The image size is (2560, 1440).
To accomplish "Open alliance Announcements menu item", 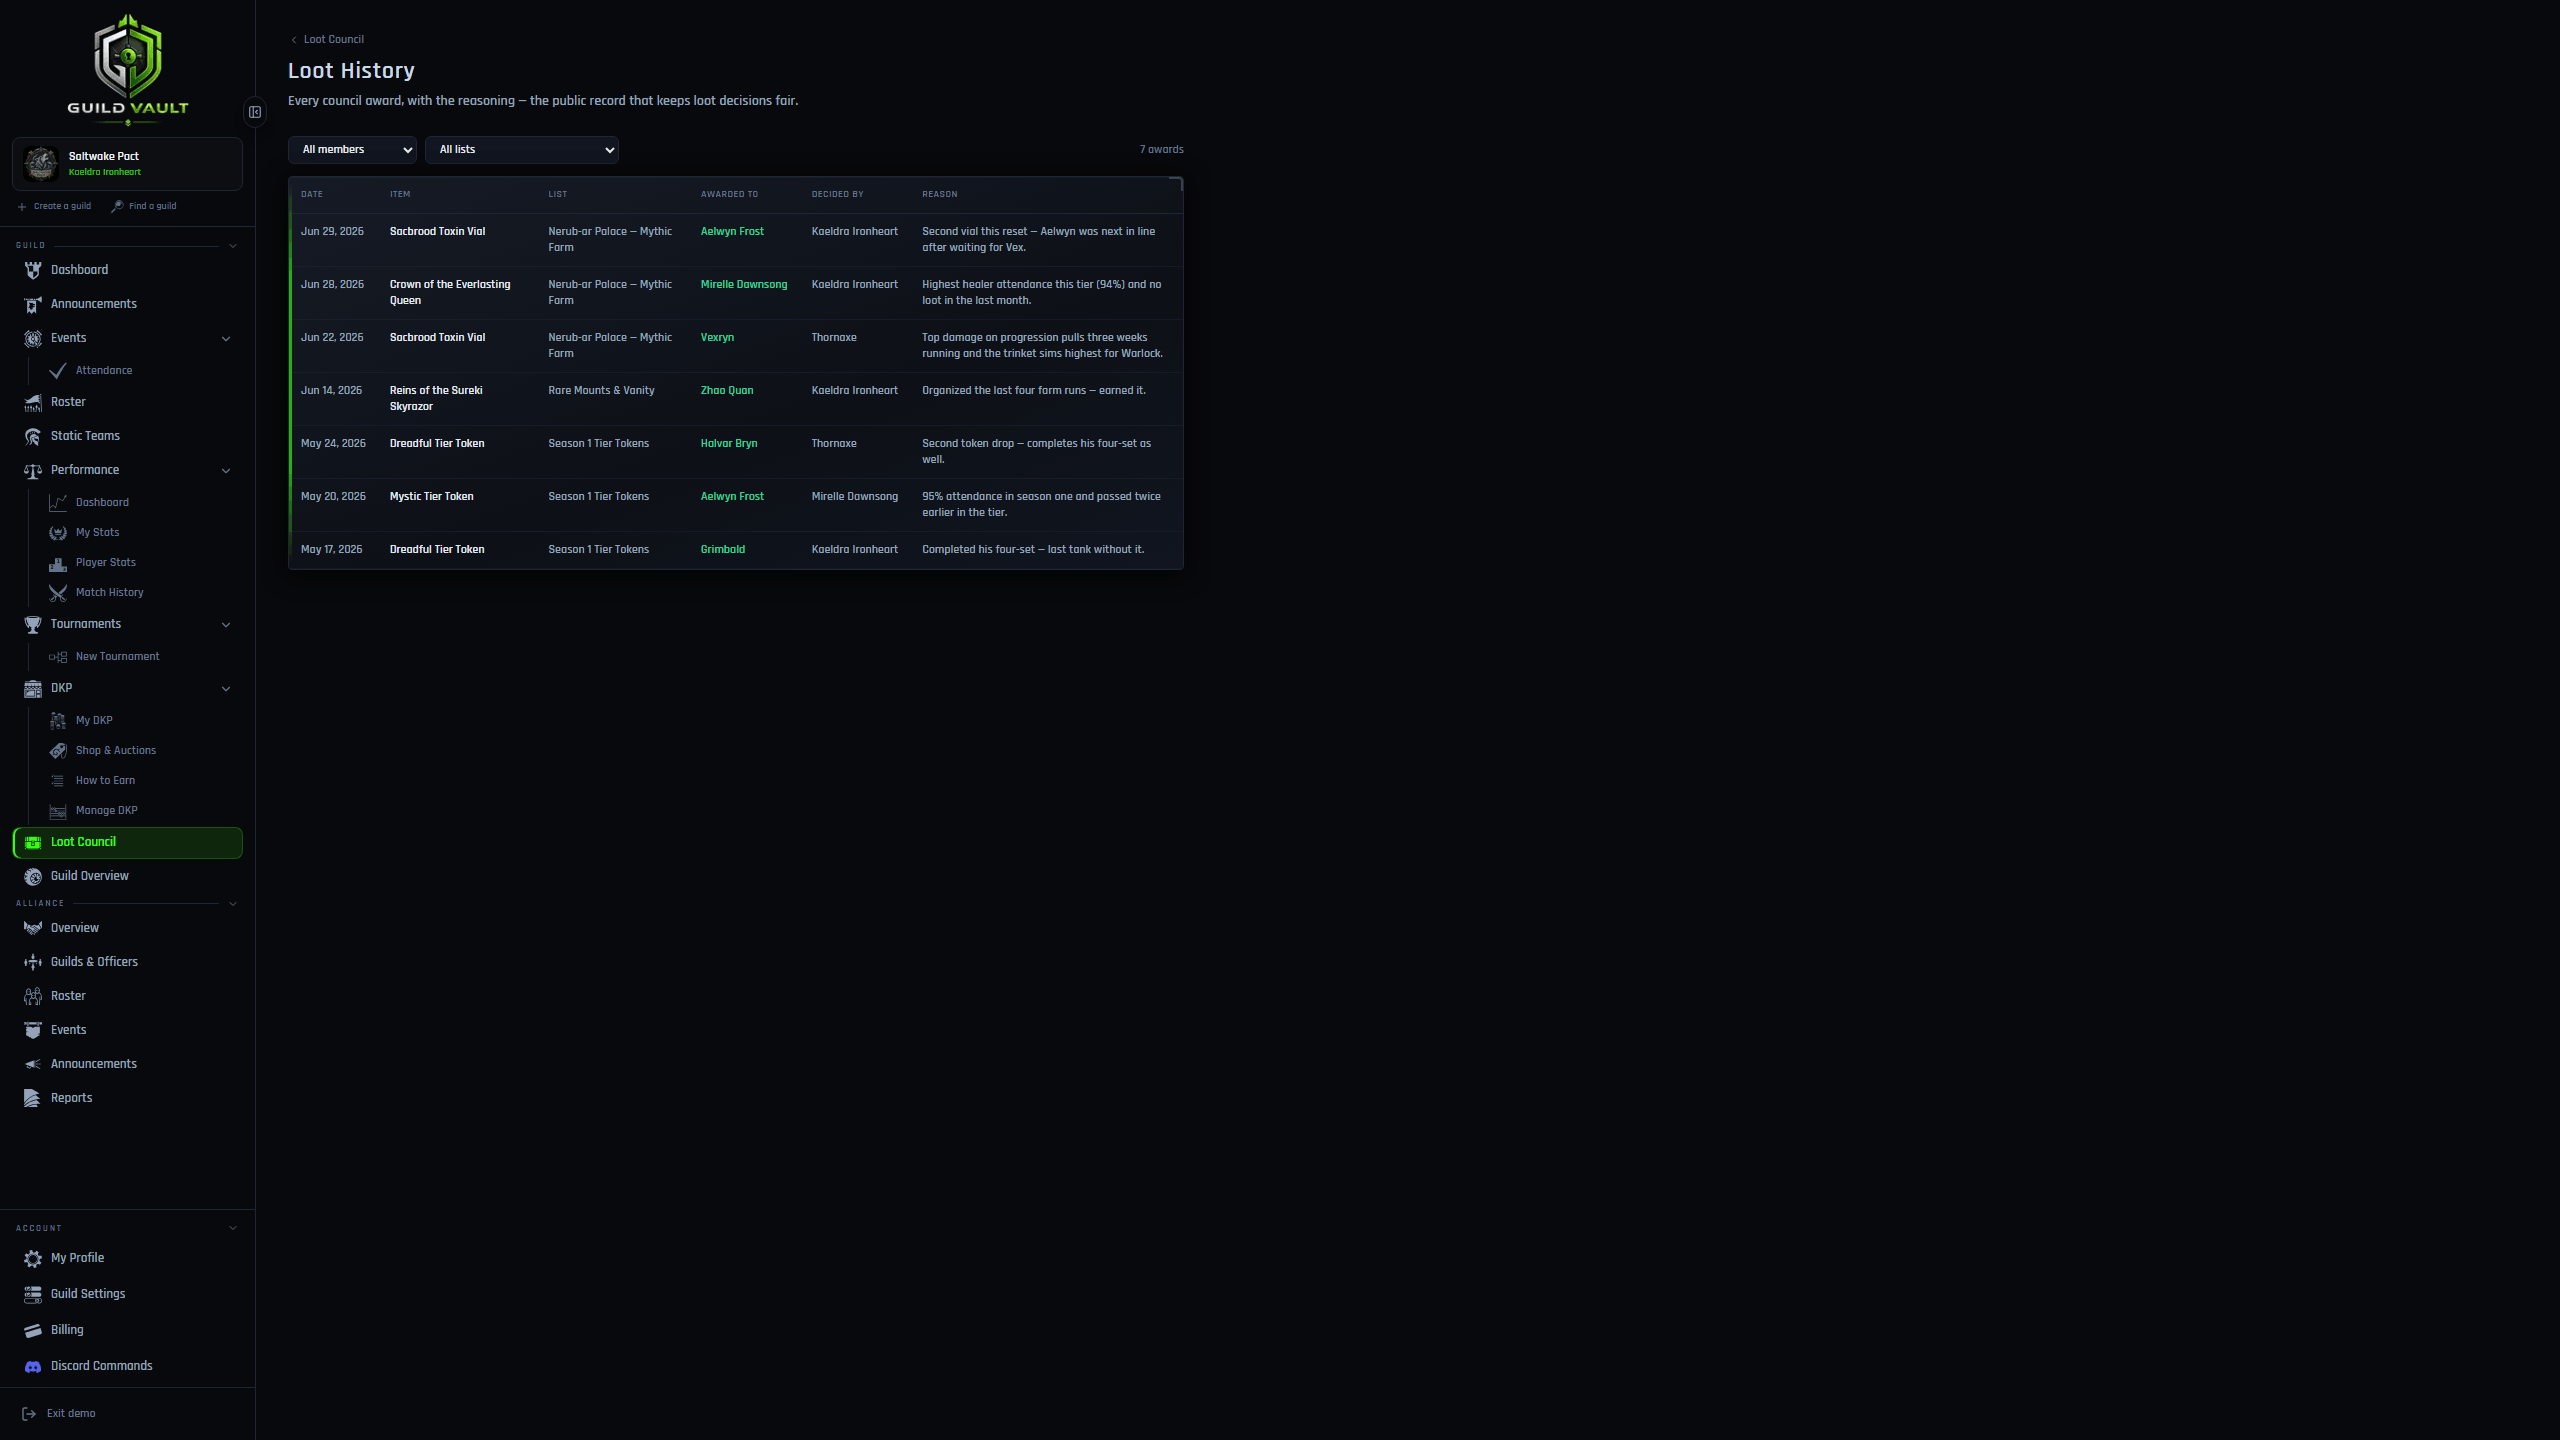I will [128, 1064].
